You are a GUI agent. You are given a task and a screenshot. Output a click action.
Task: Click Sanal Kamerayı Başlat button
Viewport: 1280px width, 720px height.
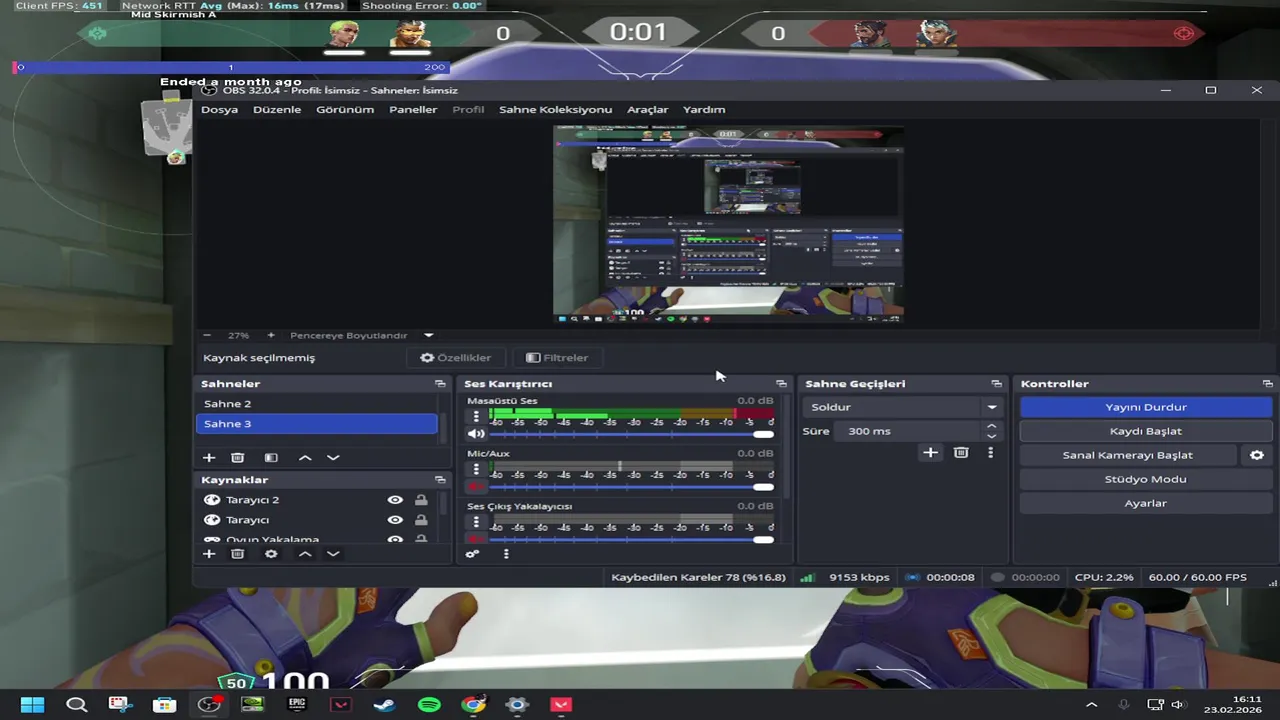coord(1128,455)
